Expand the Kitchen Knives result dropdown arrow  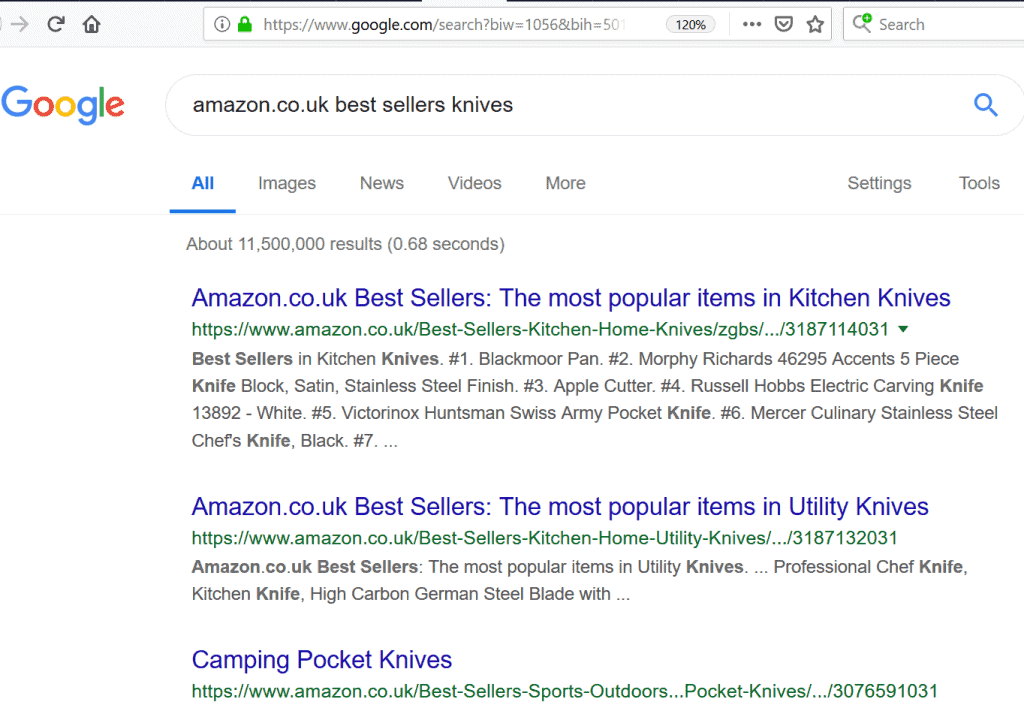(x=903, y=329)
